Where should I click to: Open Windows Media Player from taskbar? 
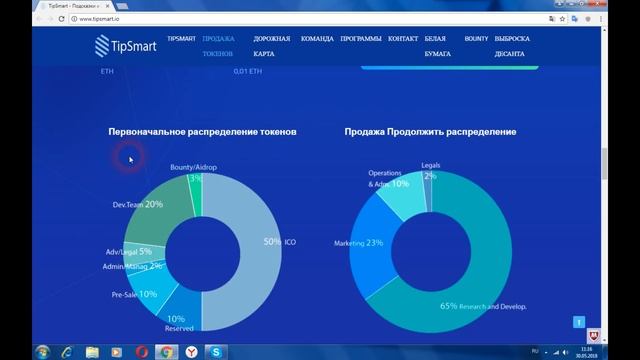click(117, 352)
